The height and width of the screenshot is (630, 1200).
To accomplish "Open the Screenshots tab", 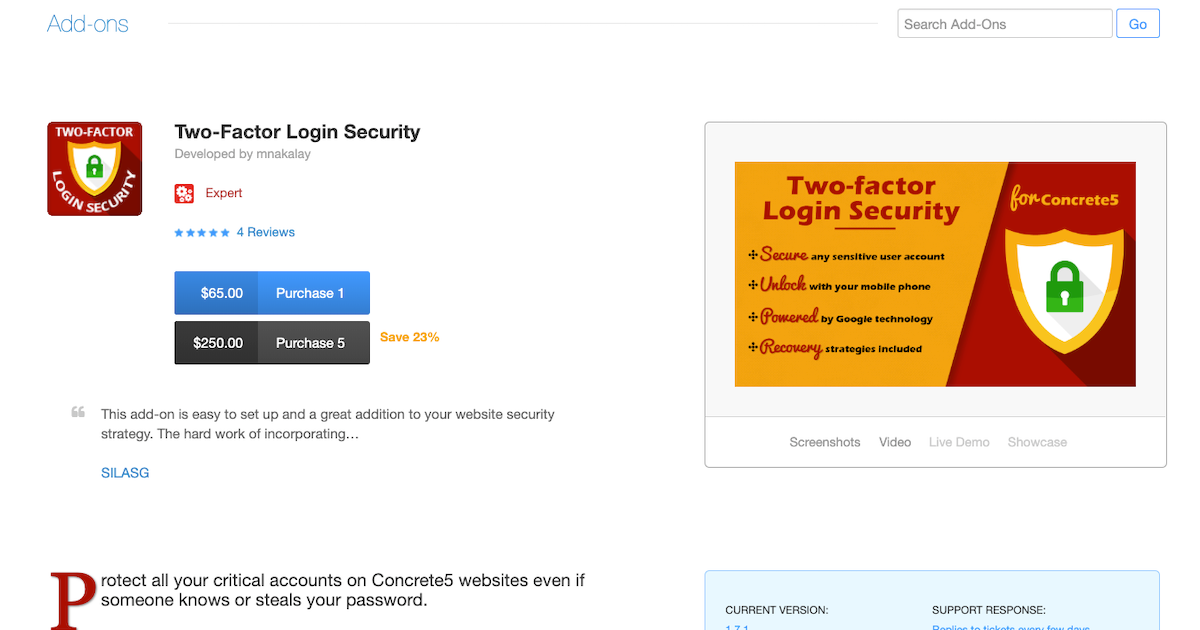I will pos(824,442).
